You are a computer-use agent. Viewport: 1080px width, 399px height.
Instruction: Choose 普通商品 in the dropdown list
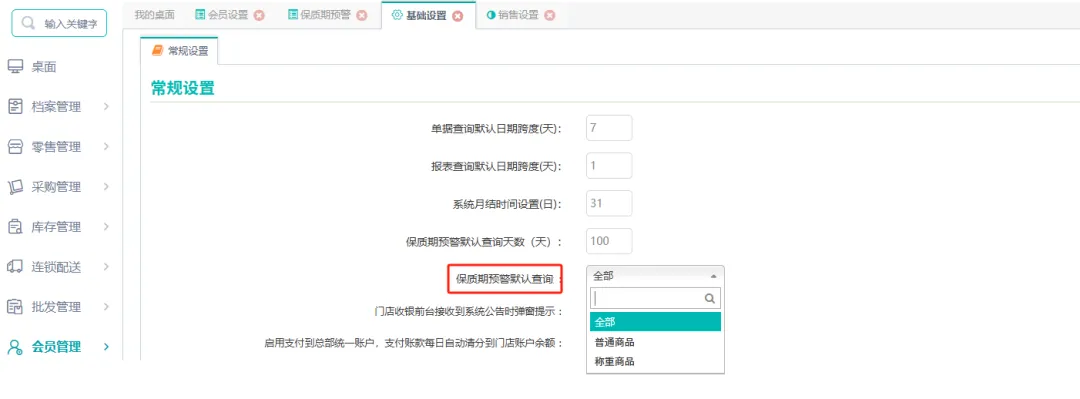click(x=655, y=342)
